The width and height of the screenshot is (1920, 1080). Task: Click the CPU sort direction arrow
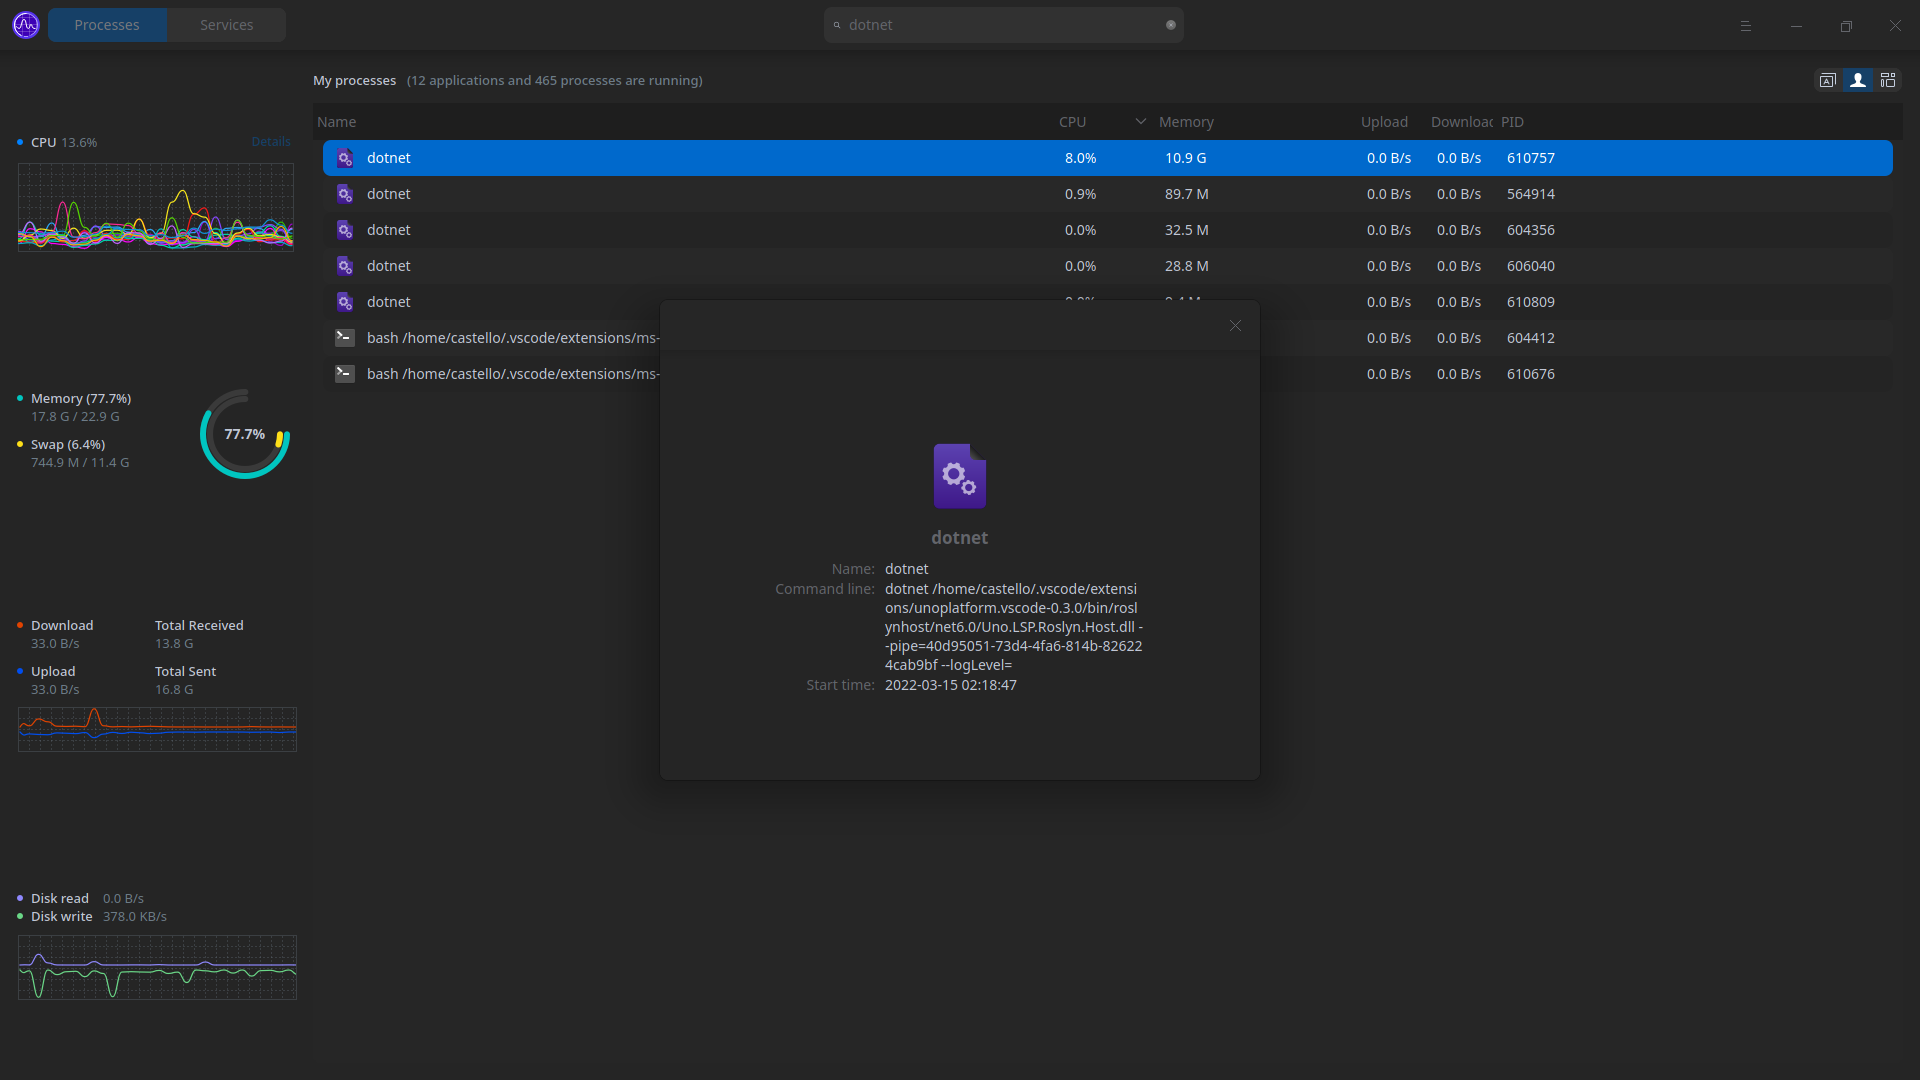(x=1141, y=121)
